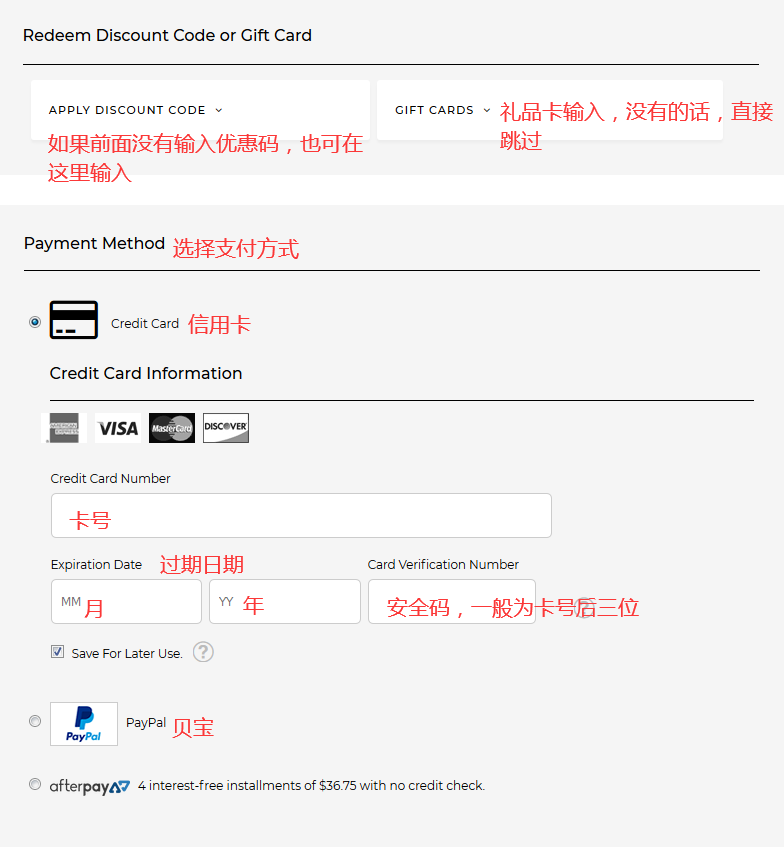The width and height of the screenshot is (784, 847).
Task: Expand the Gift Cards section
Action: click(550, 110)
